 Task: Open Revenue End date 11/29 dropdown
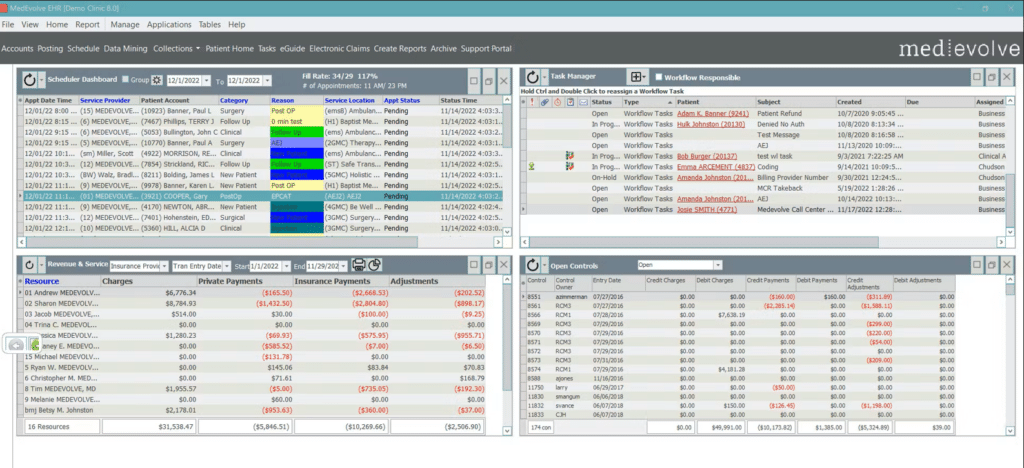344,266
